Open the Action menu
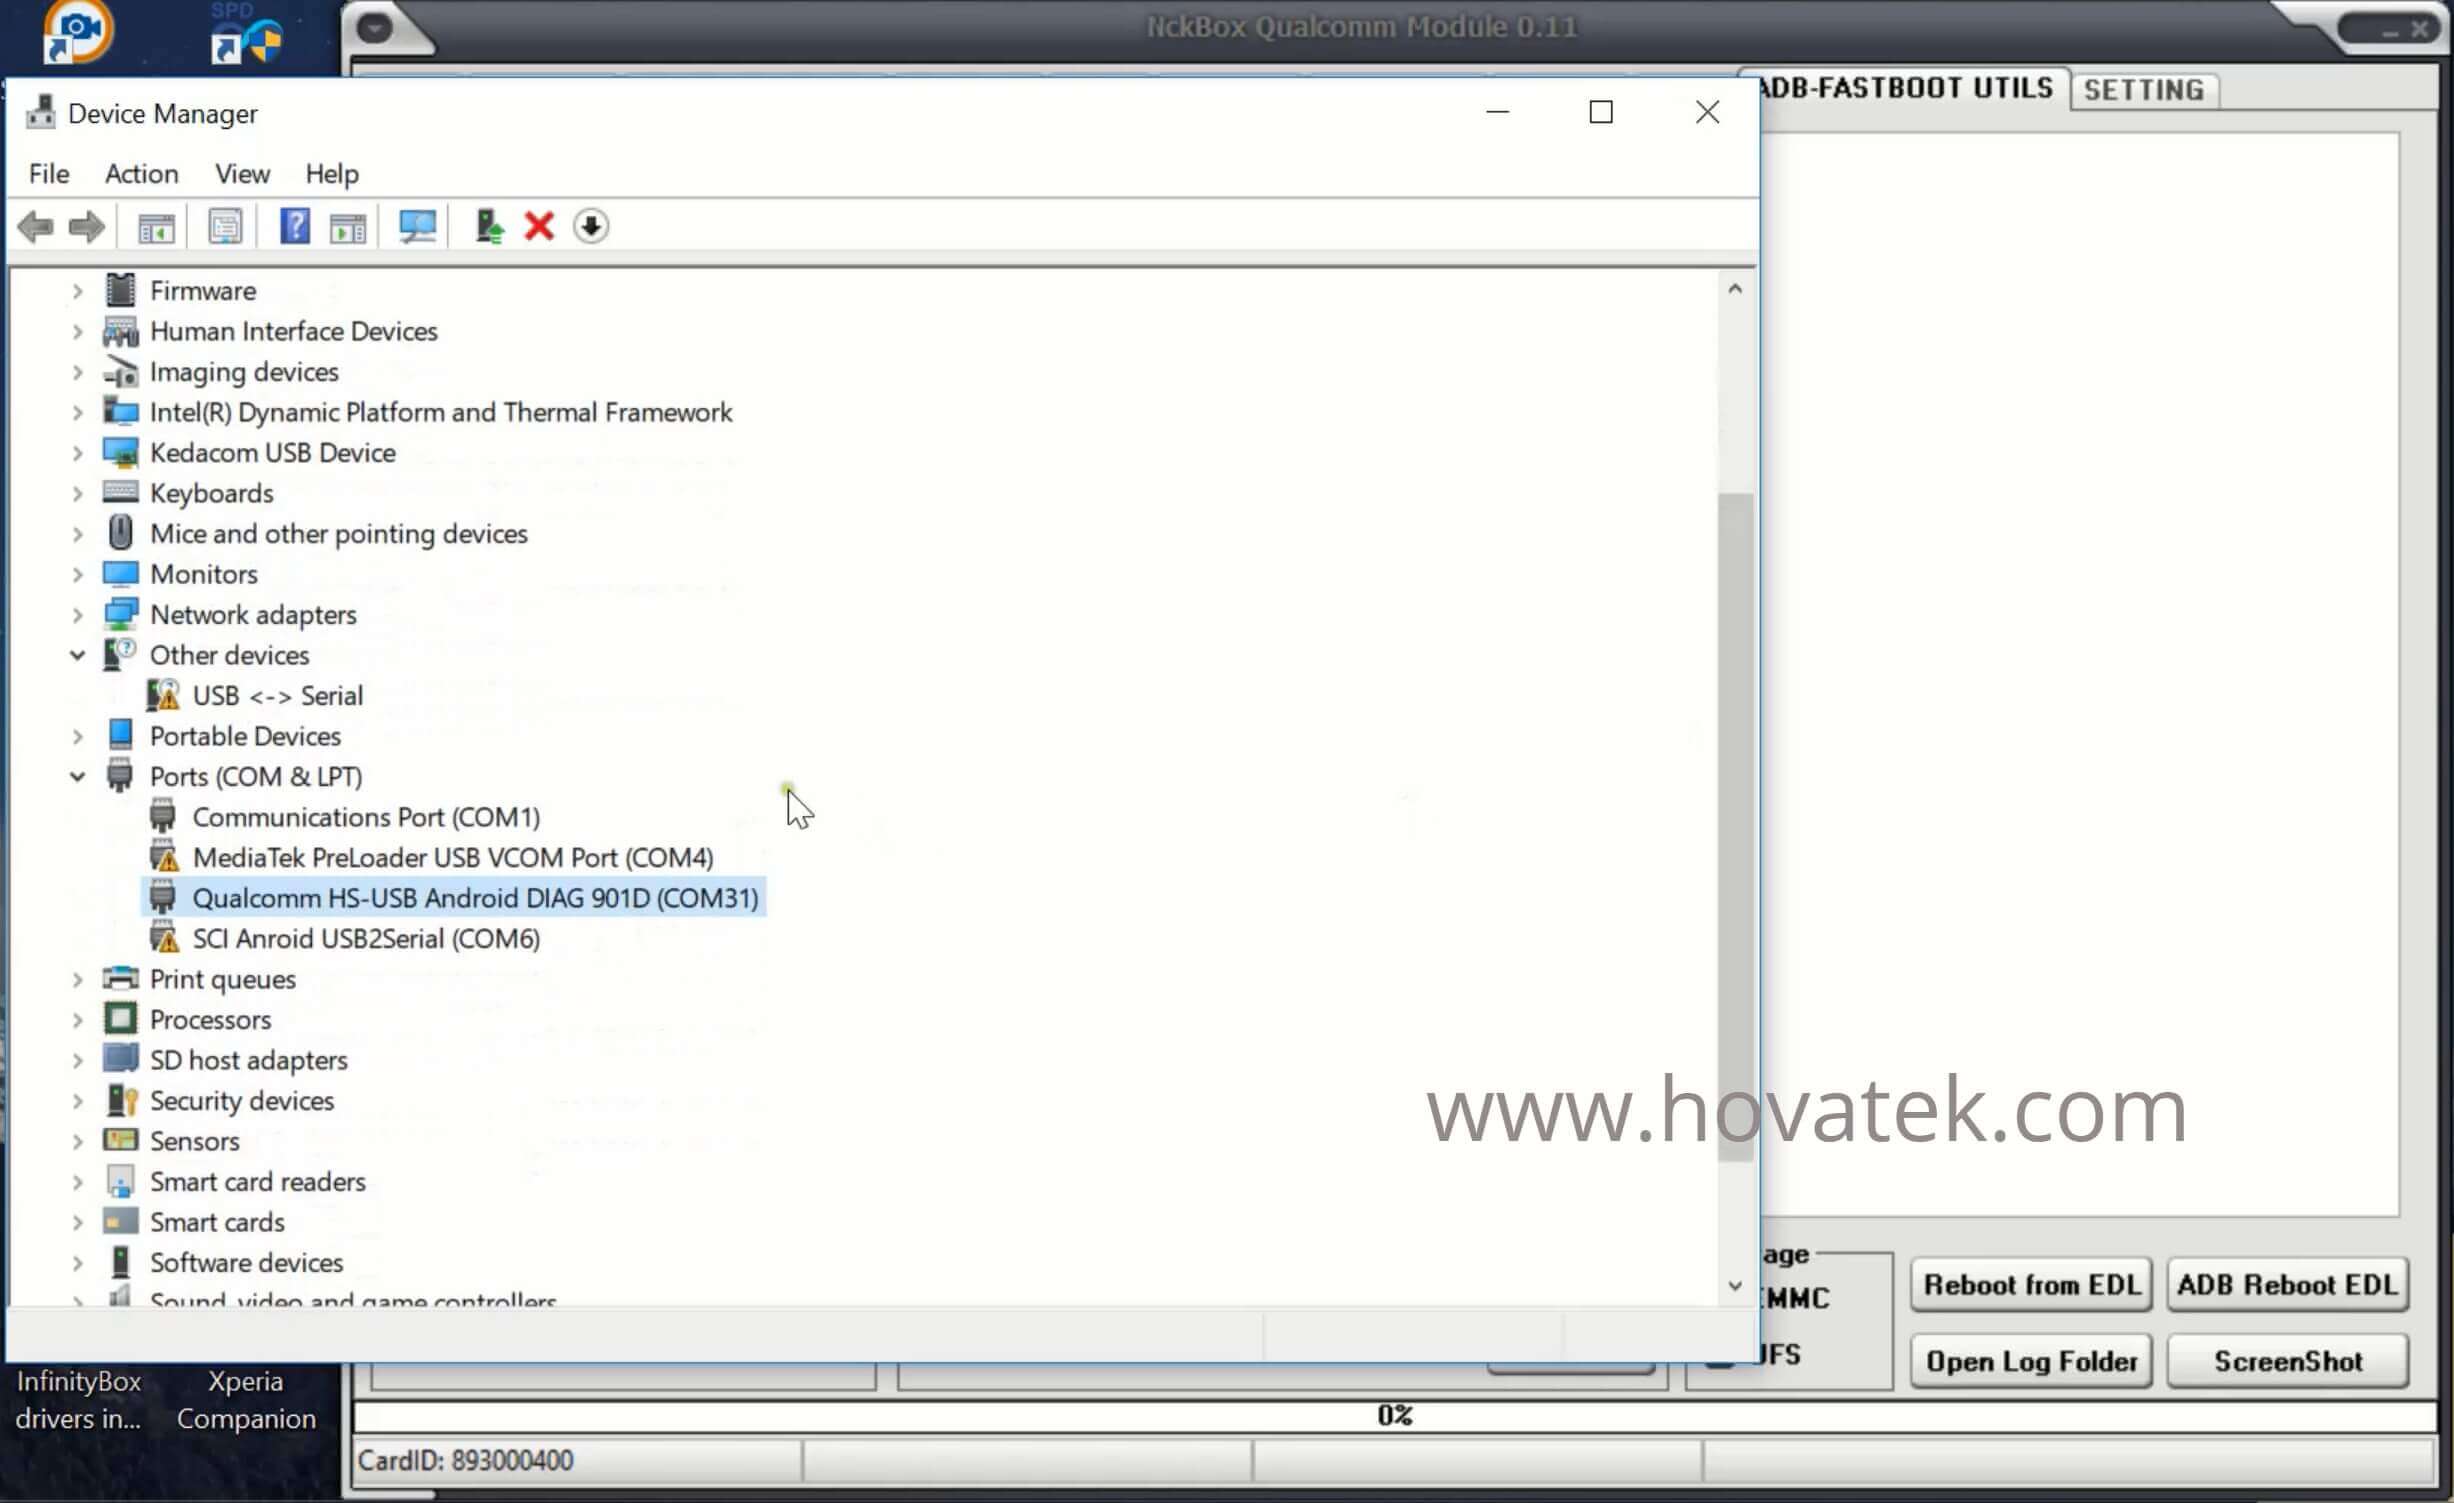This screenshot has height=1503, width=2454. point(142,173)
